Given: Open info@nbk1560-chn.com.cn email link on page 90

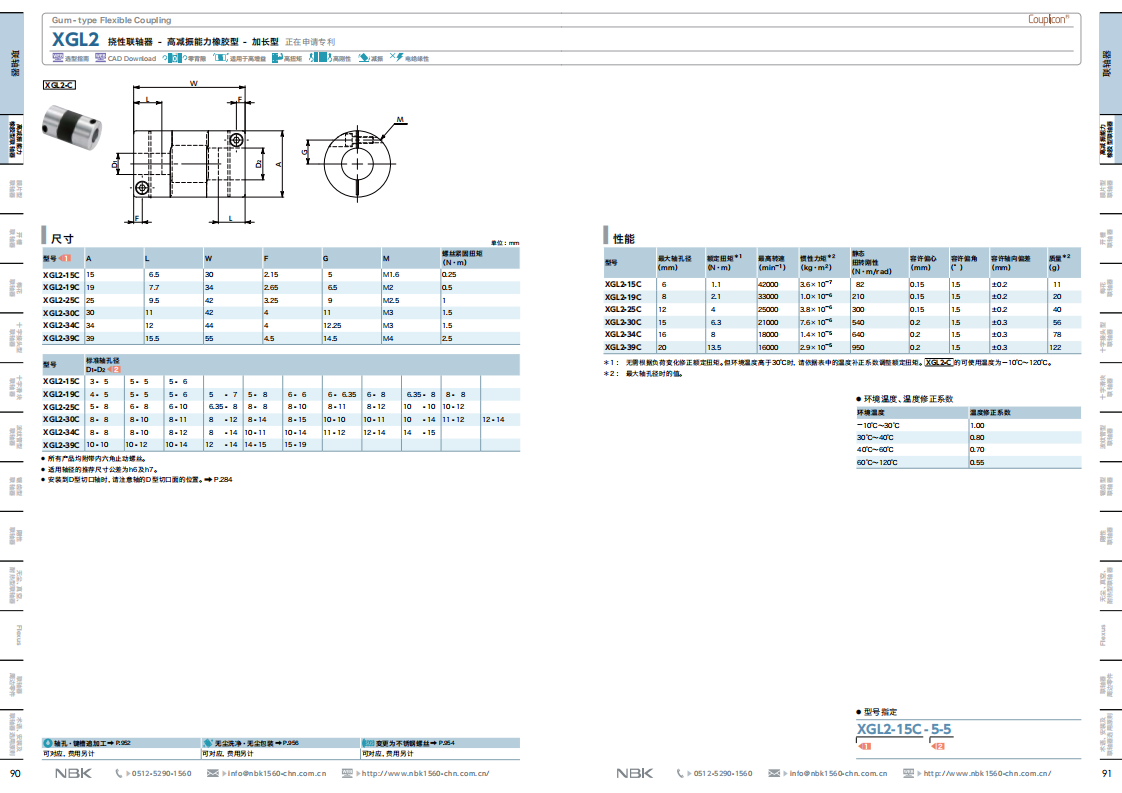Looking at the screenshot, I should pyautogui.click(x=277, y=774).
